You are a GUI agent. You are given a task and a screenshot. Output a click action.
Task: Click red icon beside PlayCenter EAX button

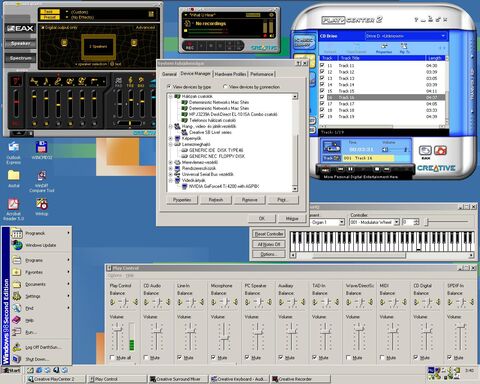click(x=440, y=150)
